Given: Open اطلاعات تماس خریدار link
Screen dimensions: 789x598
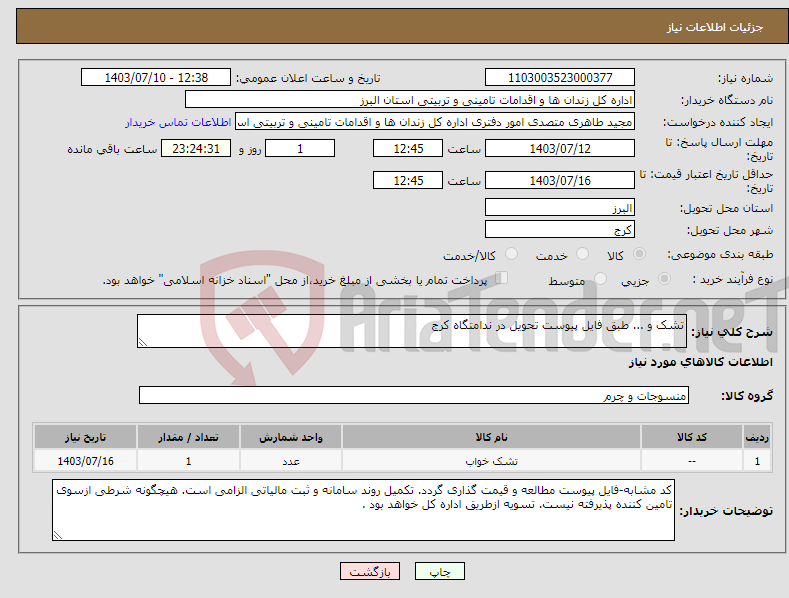Looking at the screenshot, I should coord(178,122).
